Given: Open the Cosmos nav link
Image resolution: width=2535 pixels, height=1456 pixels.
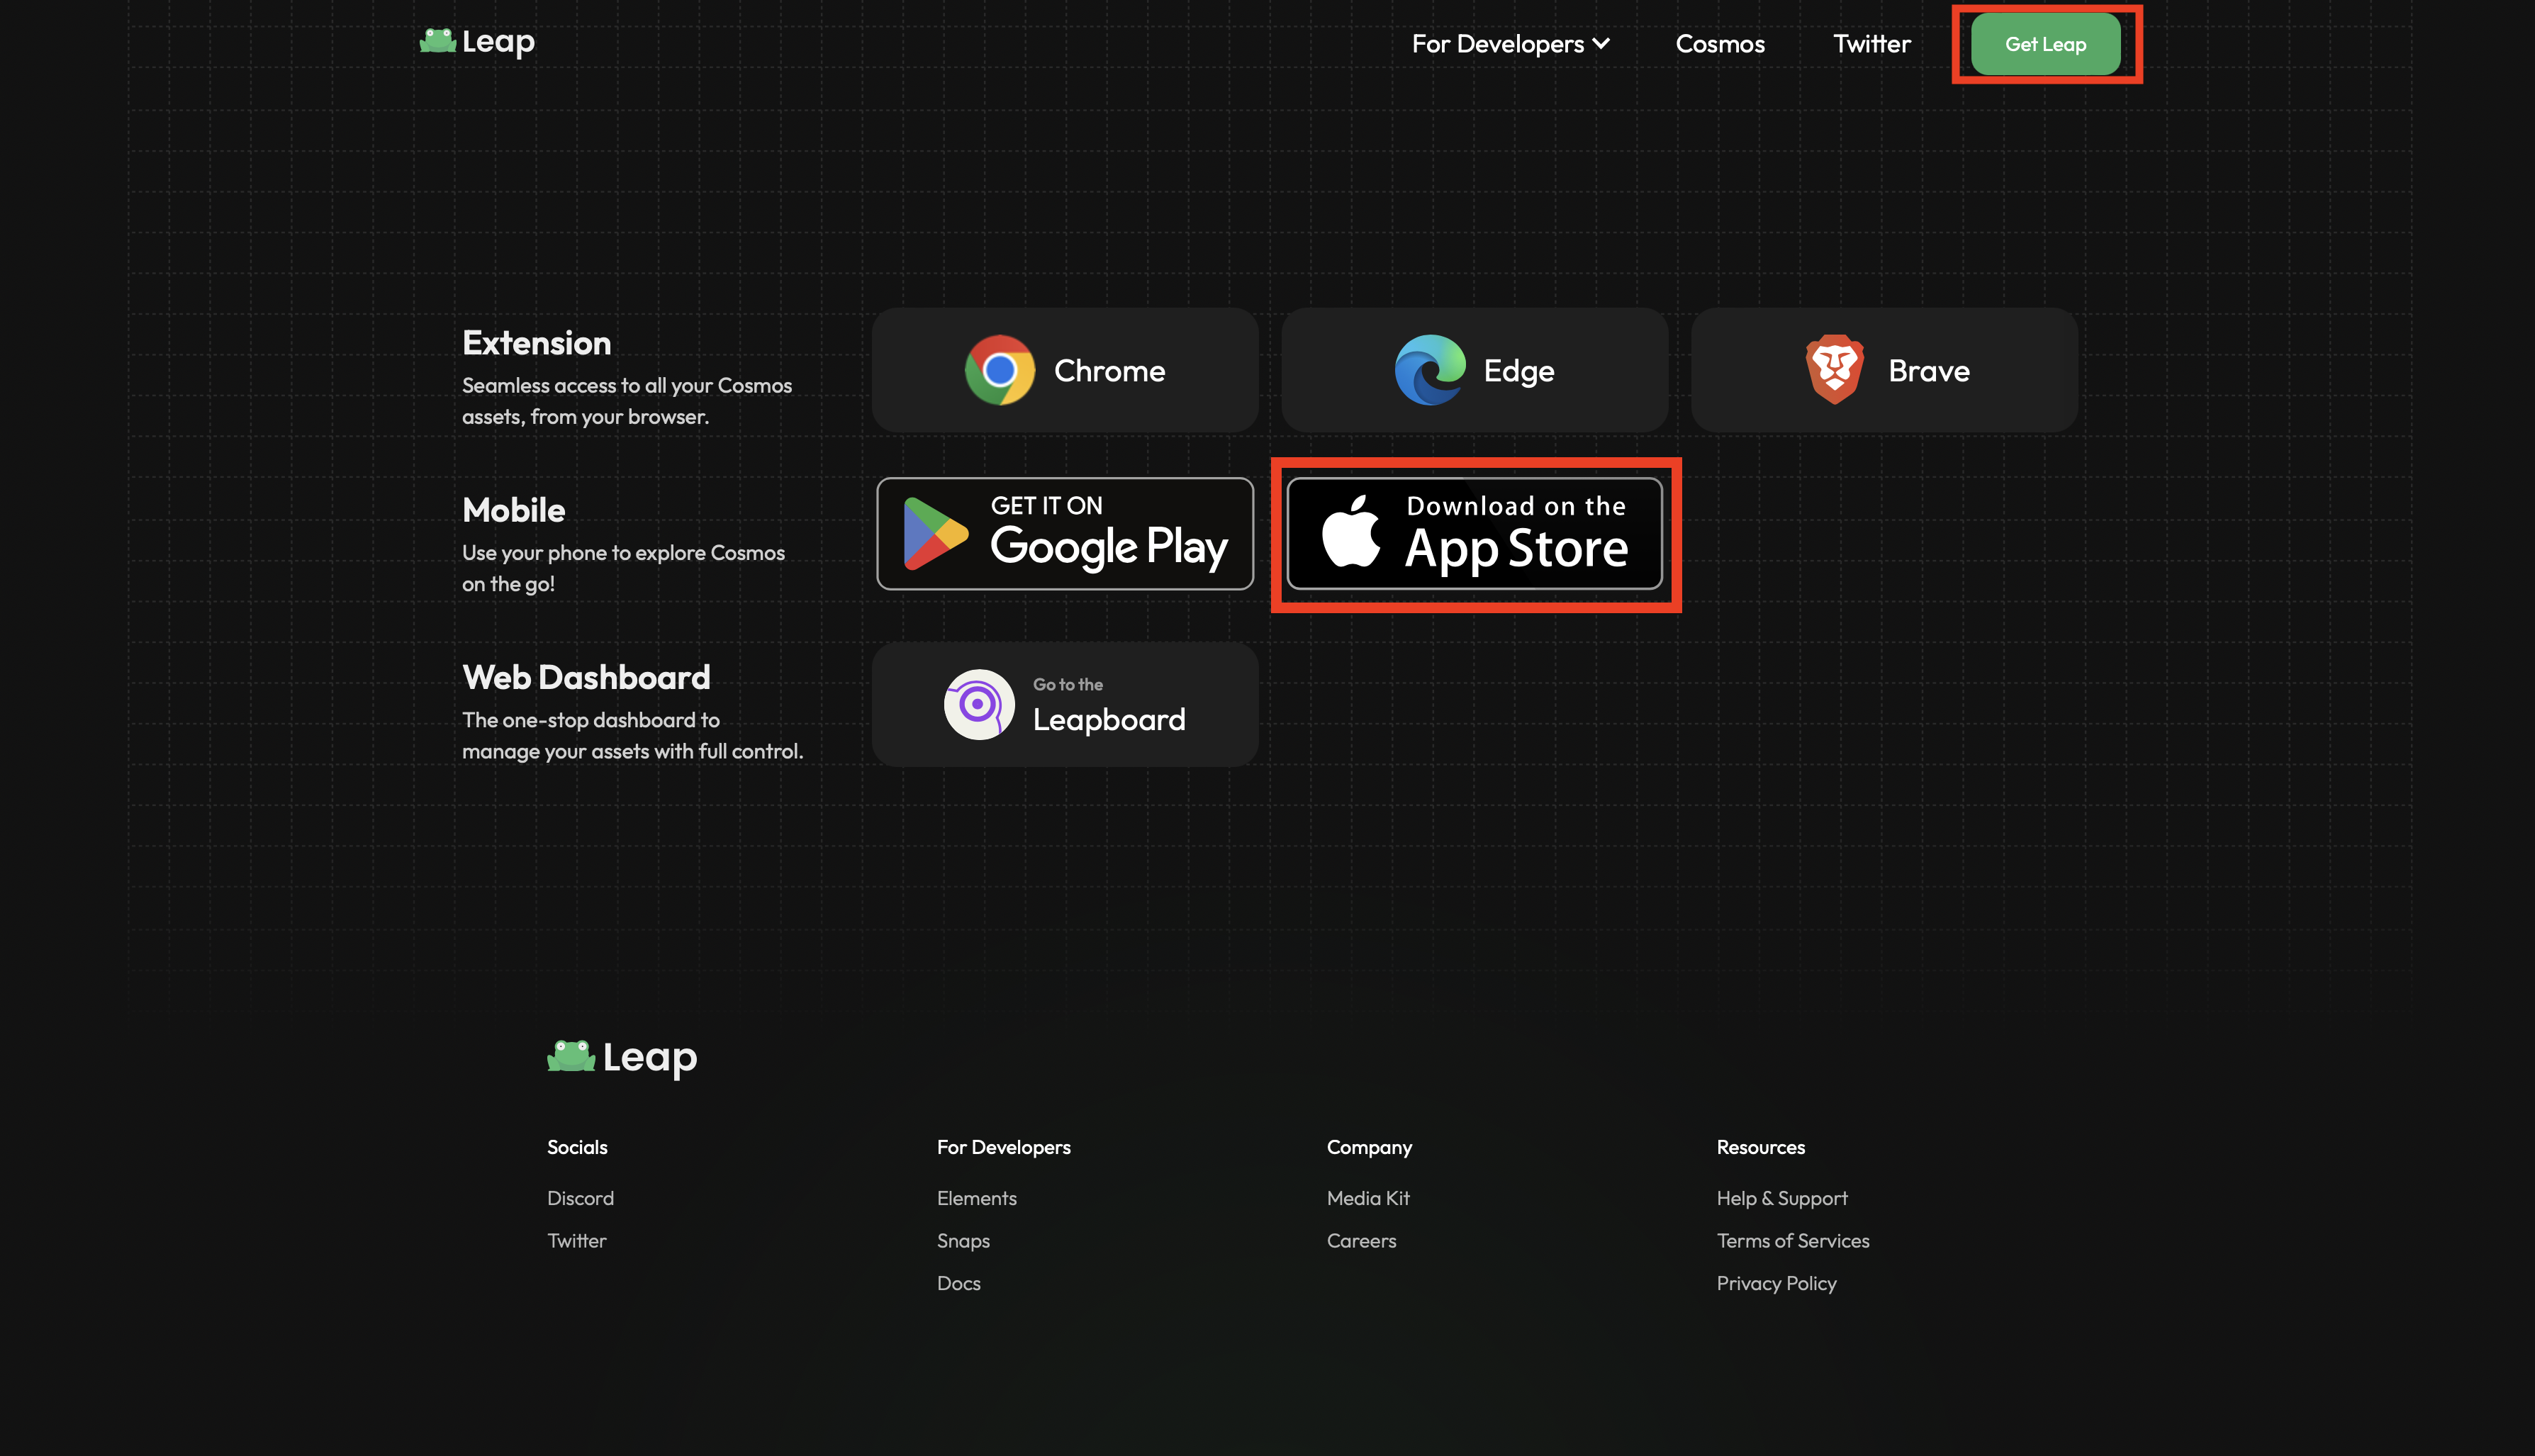Looking at the screenshot, I should coord(1720,44).
